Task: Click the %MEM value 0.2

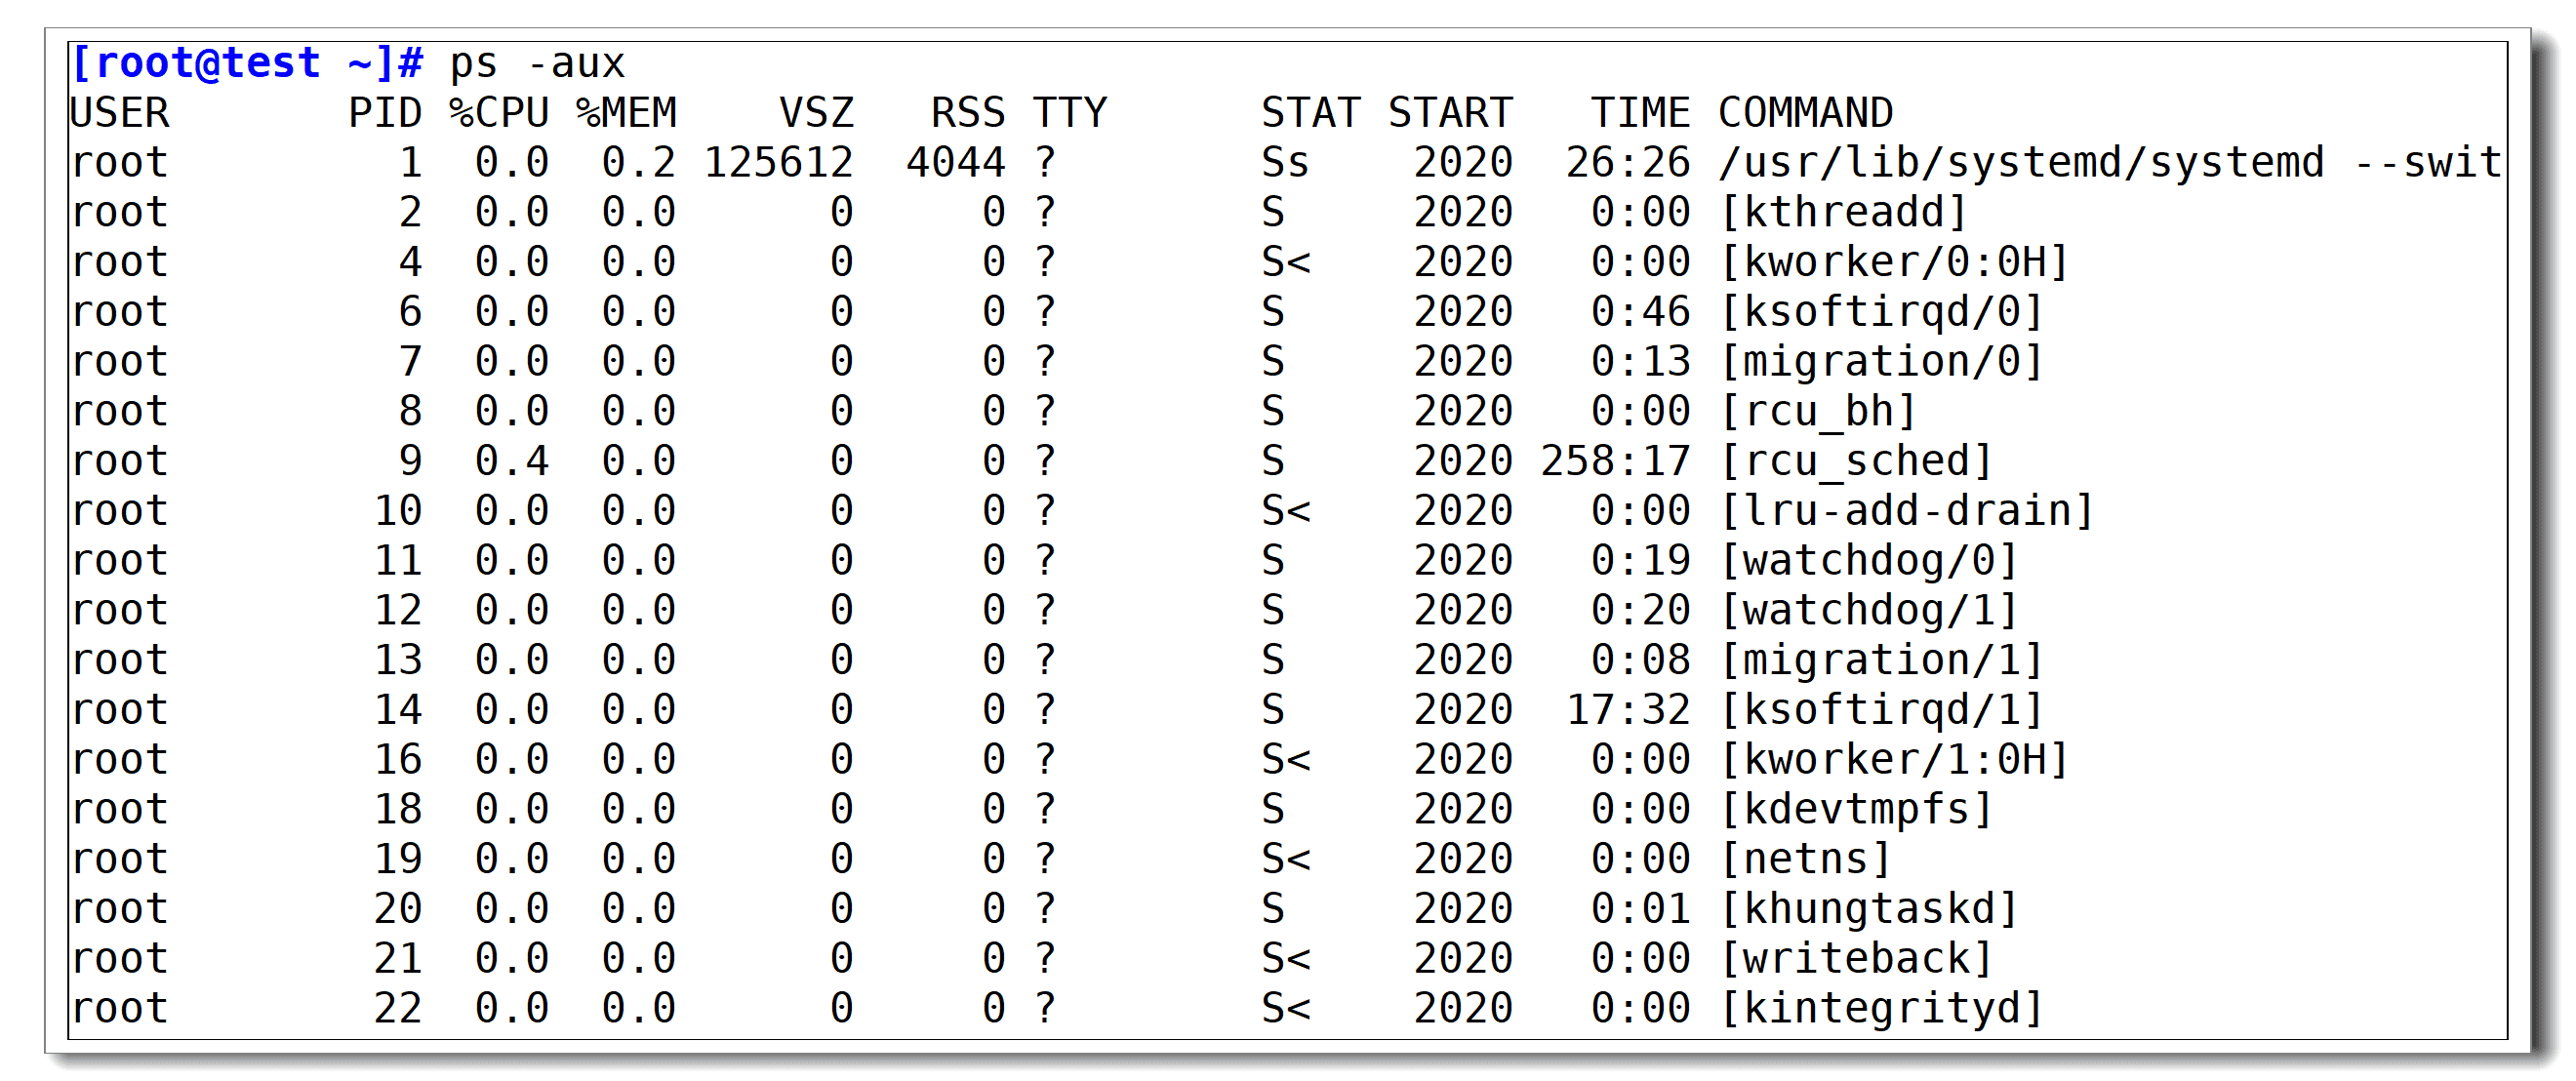Action: (639, 163)
